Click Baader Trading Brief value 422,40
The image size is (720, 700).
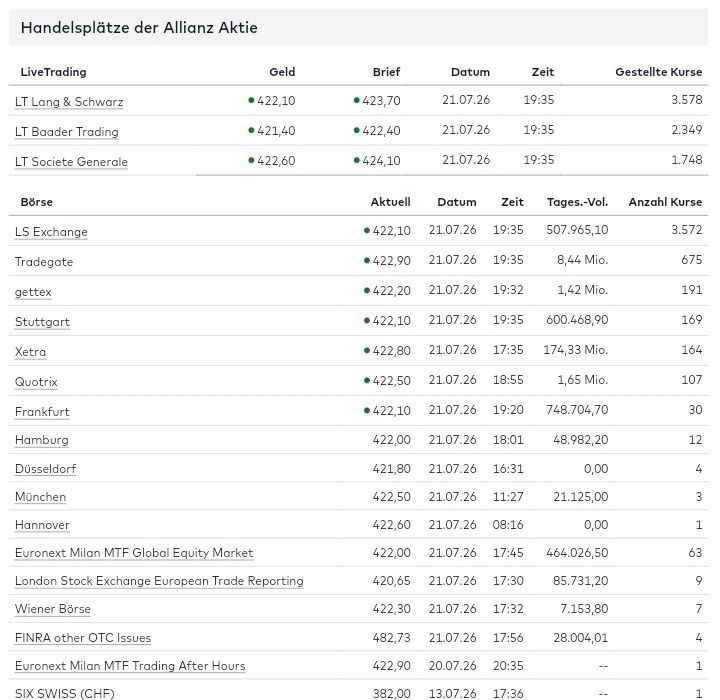pyautogui.click(x=381, y=130)
